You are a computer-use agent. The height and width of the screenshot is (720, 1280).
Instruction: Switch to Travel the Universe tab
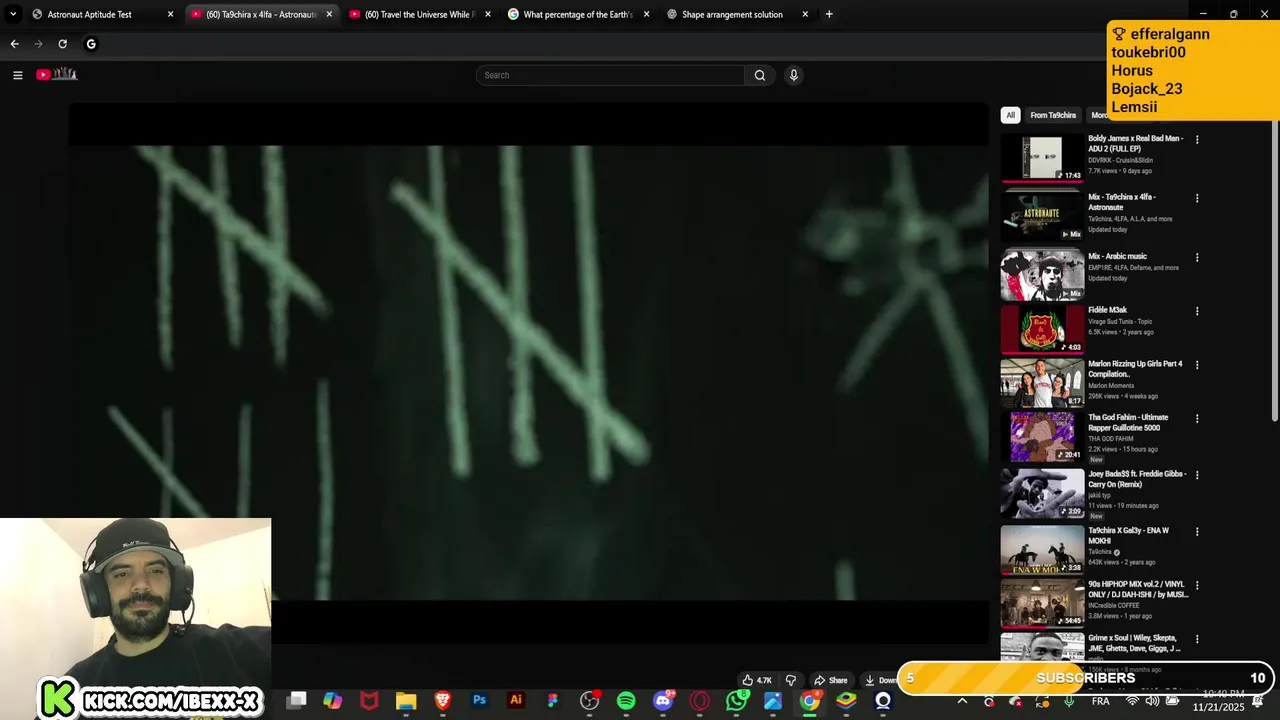click(x=419, y=14)
